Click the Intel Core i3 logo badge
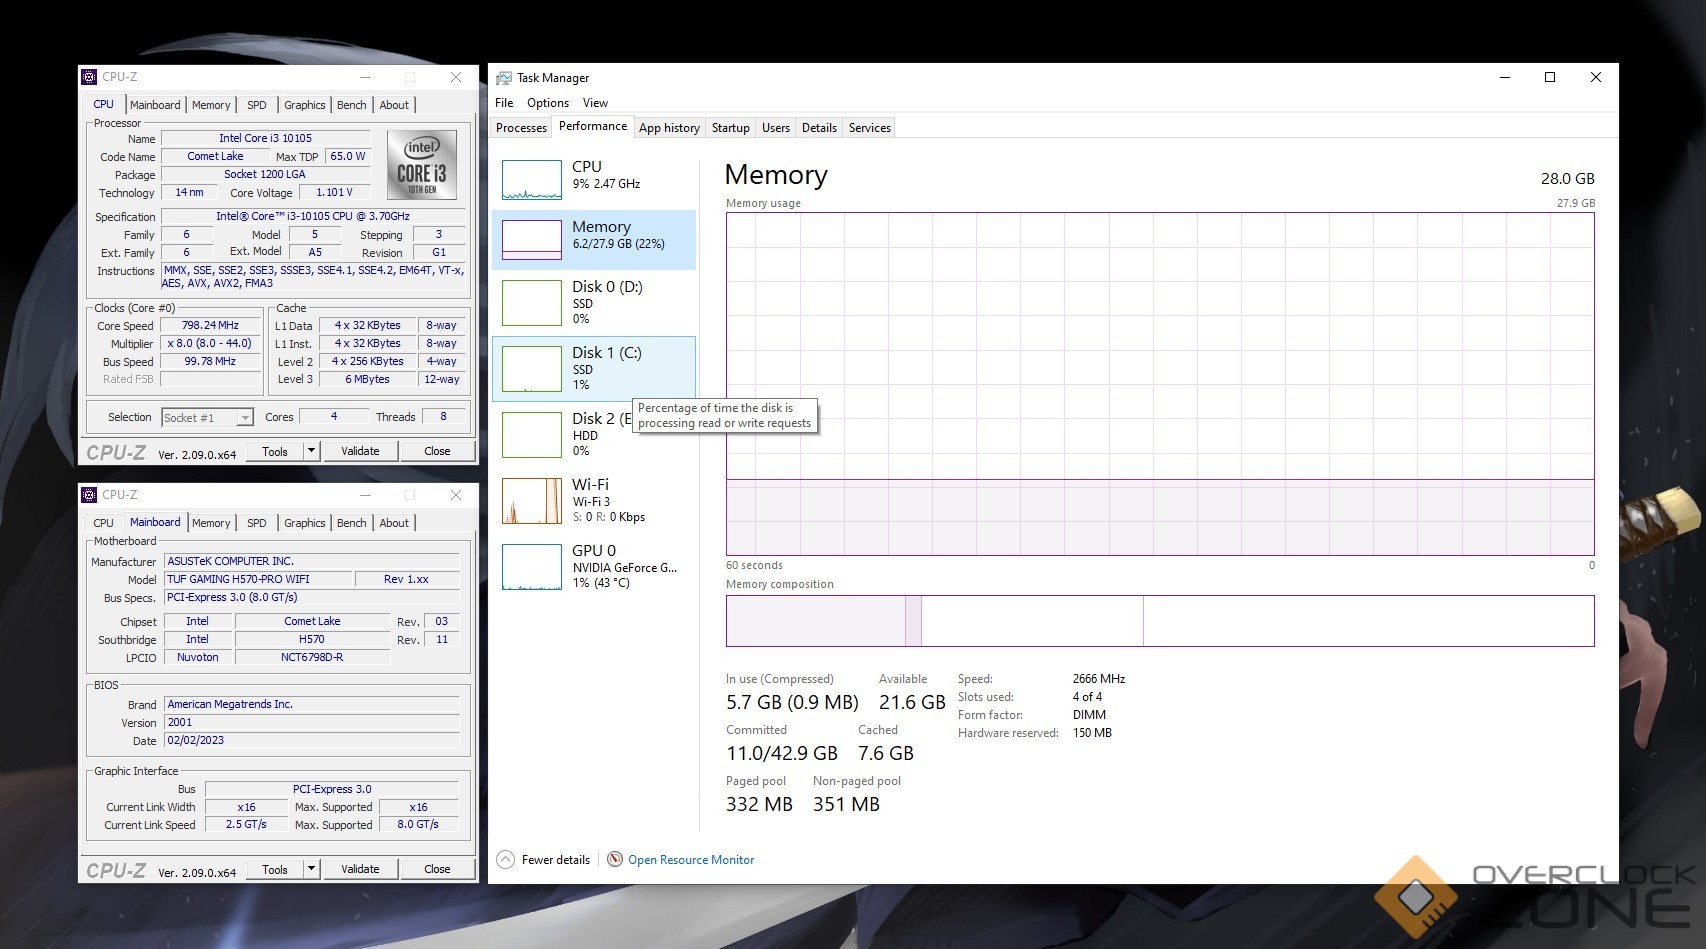 pos(421,165)
